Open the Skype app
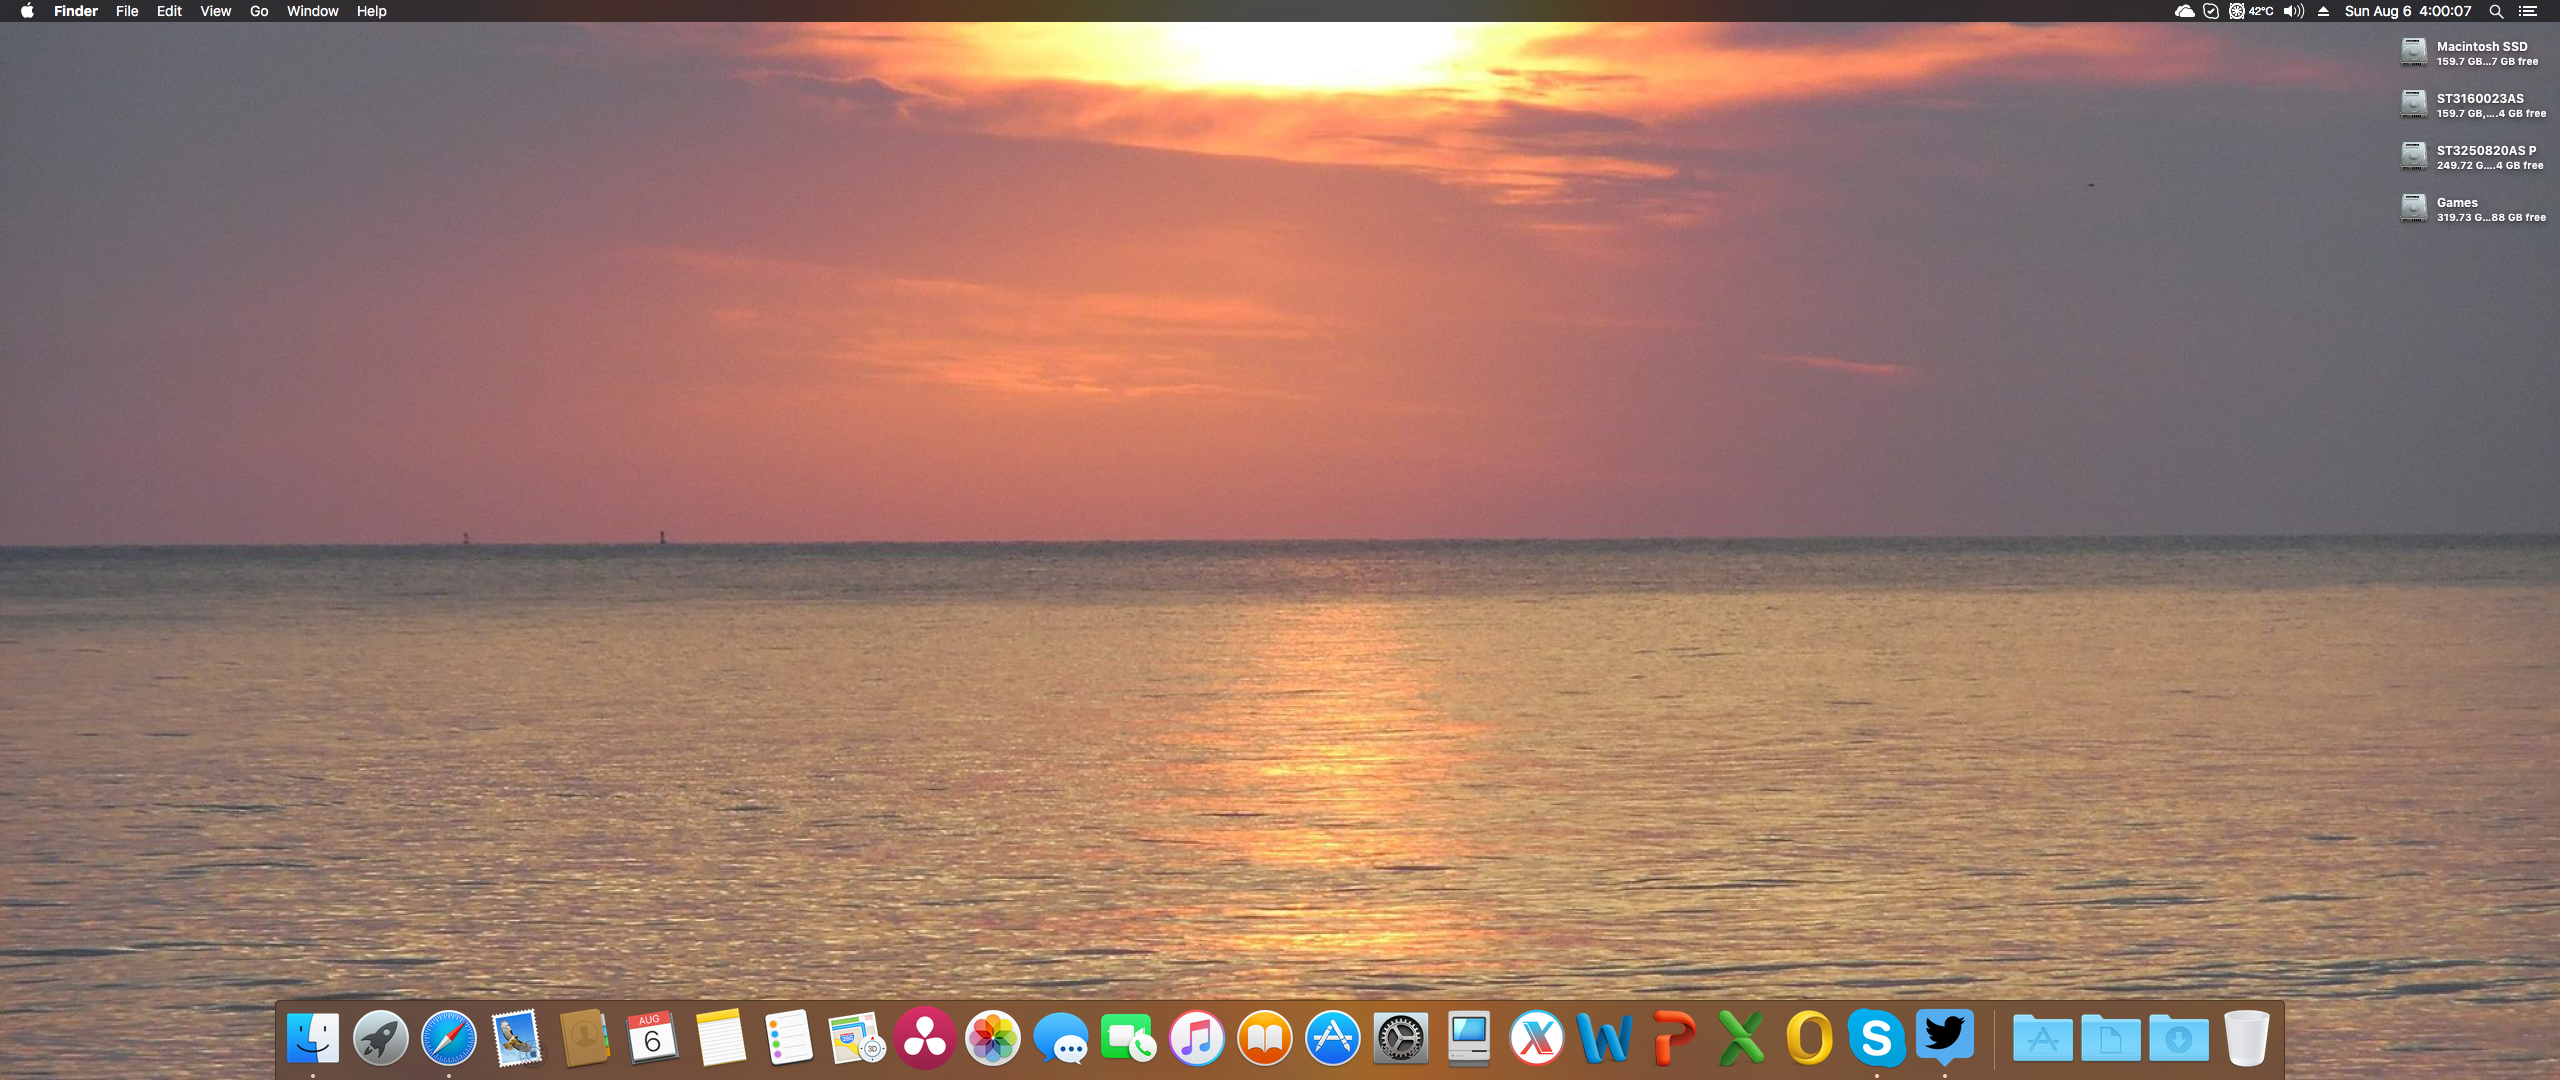The width and height of the screenshot is (2560, 1080). (1876, 1038)
